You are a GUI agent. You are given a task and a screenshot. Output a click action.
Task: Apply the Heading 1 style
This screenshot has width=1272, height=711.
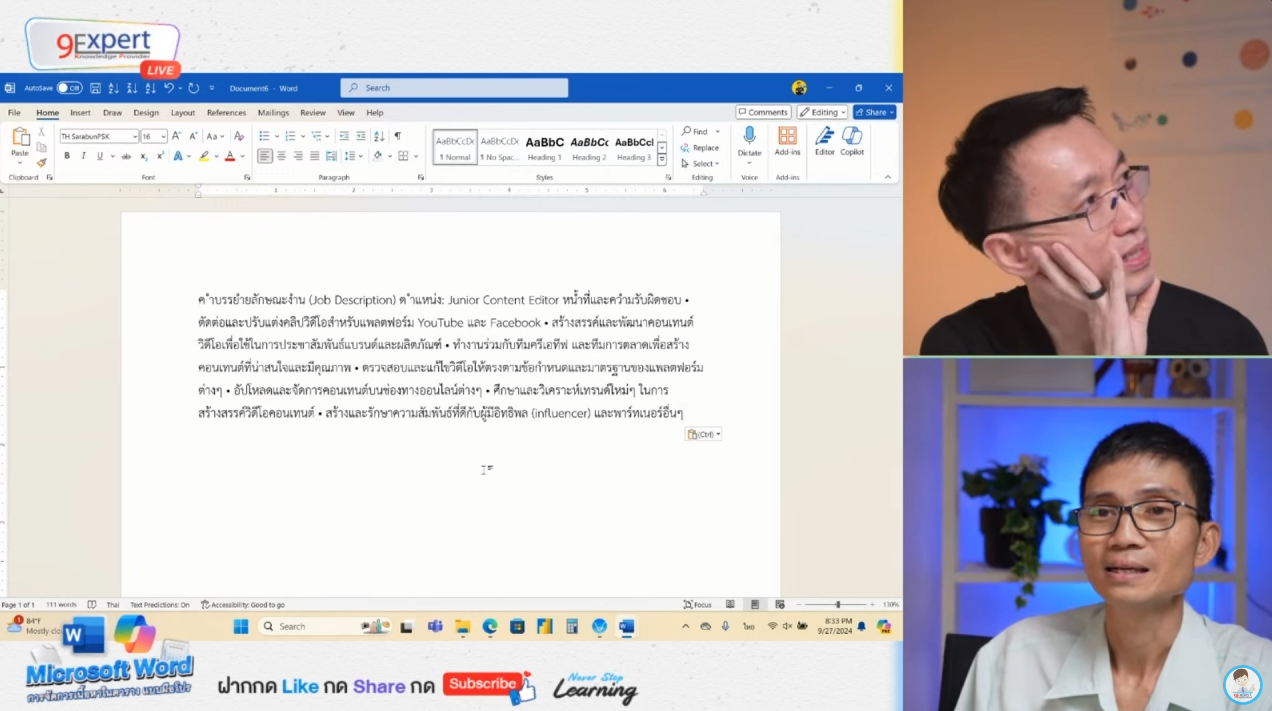(544, 147)
